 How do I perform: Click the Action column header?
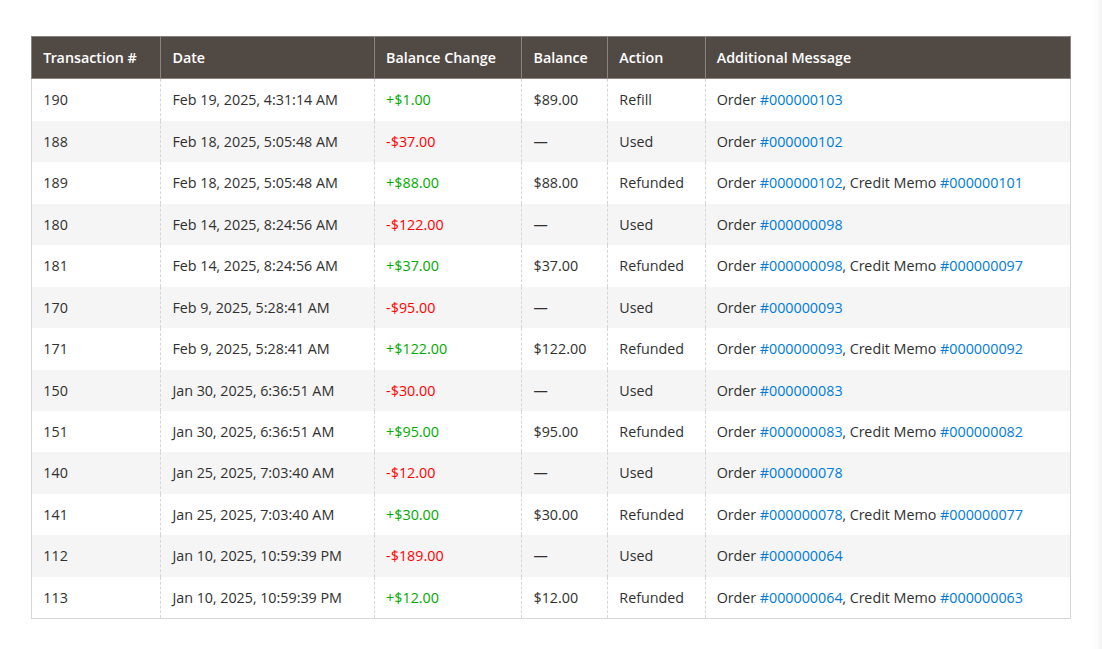(642, 58)
